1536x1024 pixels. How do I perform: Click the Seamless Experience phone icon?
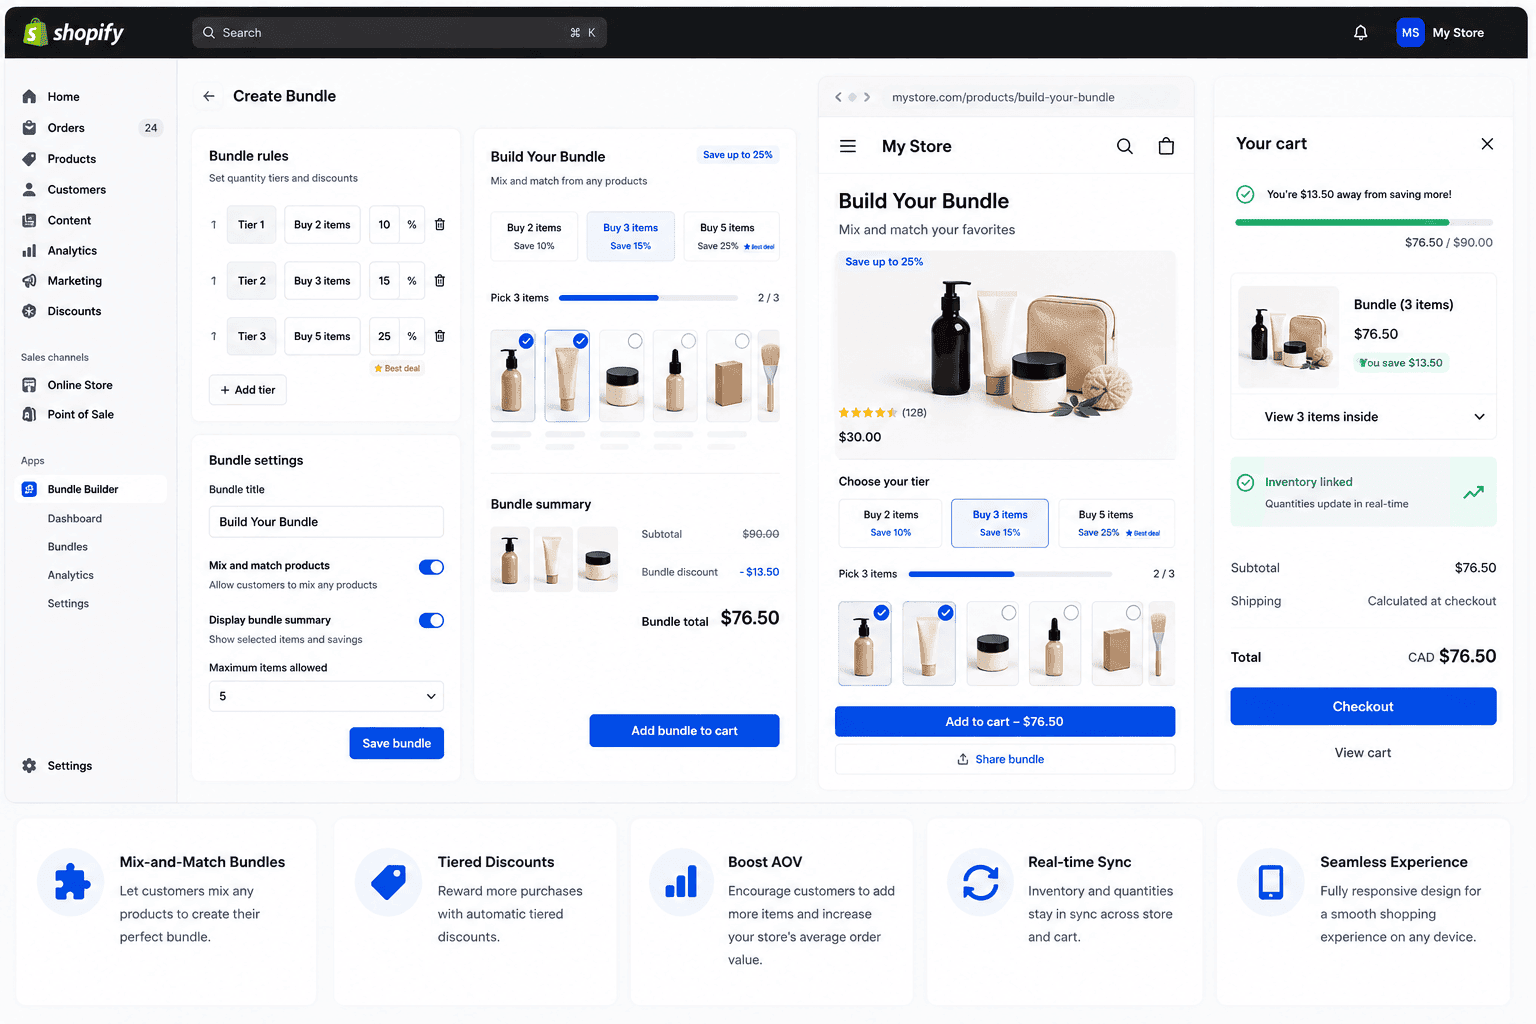click(1271, 882)
